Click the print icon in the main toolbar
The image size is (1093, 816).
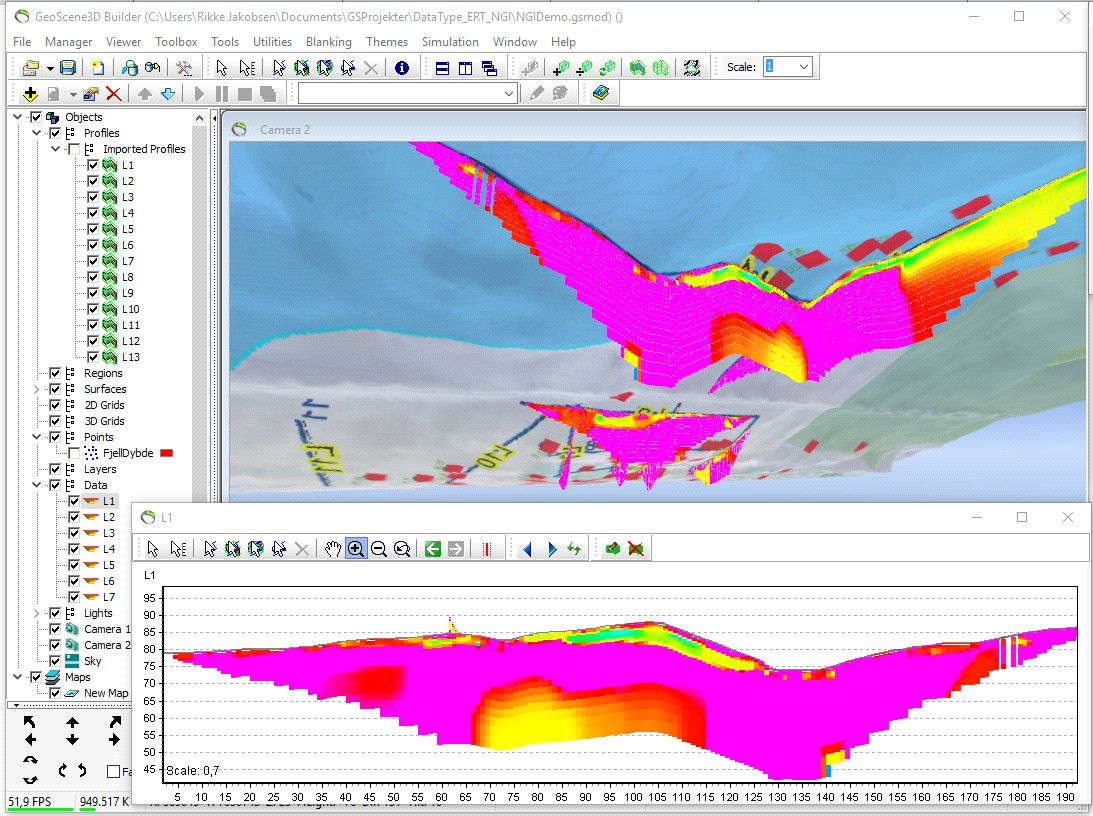[x=129, y=68]
